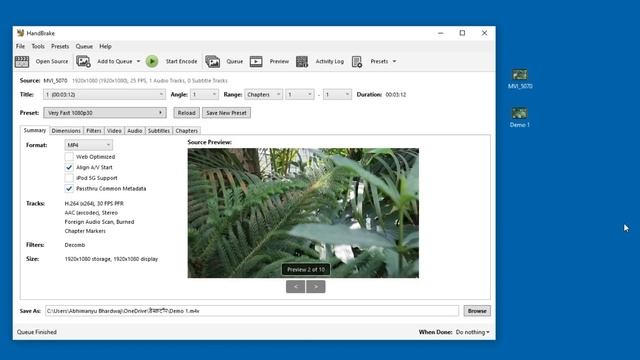Open the Tools menu
Image resolution: width=640 pixels, height=360 pixels.
[38, 47]
